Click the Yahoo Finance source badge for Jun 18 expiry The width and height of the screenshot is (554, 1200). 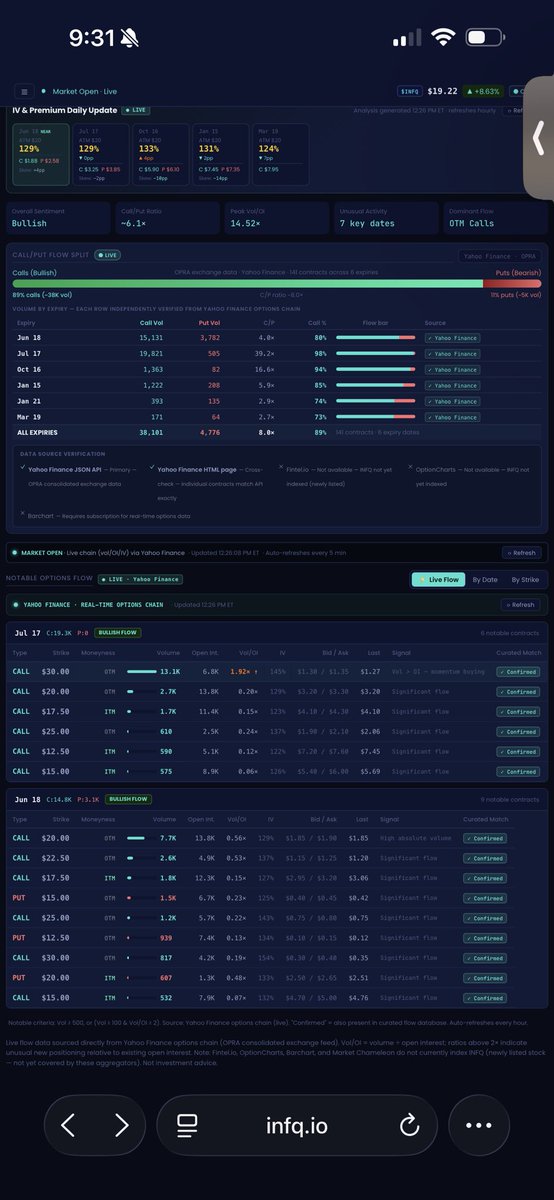point(451,338)
